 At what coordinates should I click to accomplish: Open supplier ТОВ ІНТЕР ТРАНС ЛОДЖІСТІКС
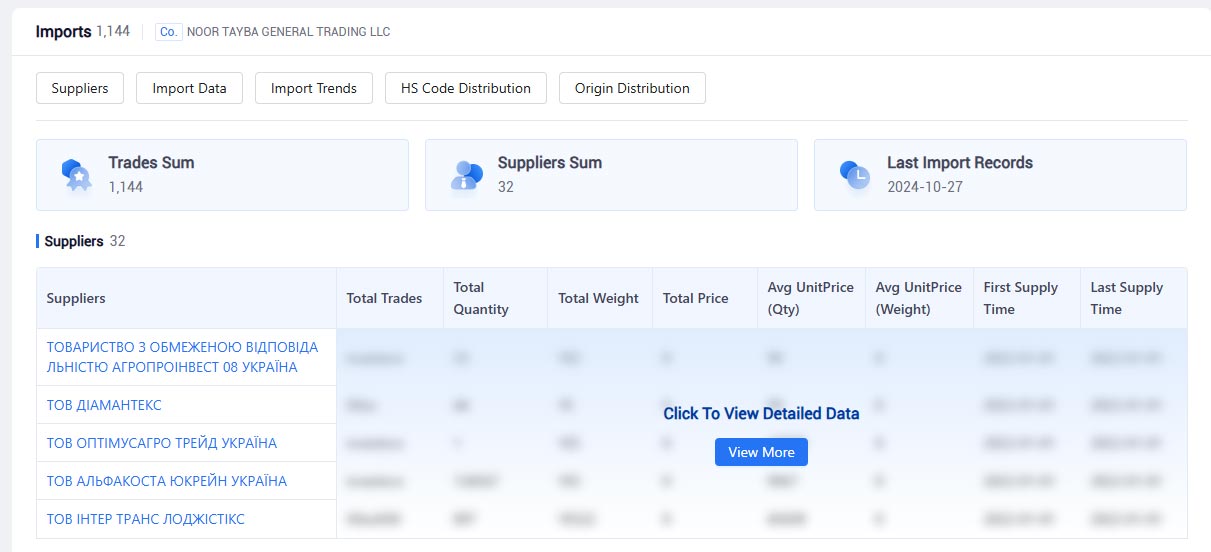pos(146,519)
